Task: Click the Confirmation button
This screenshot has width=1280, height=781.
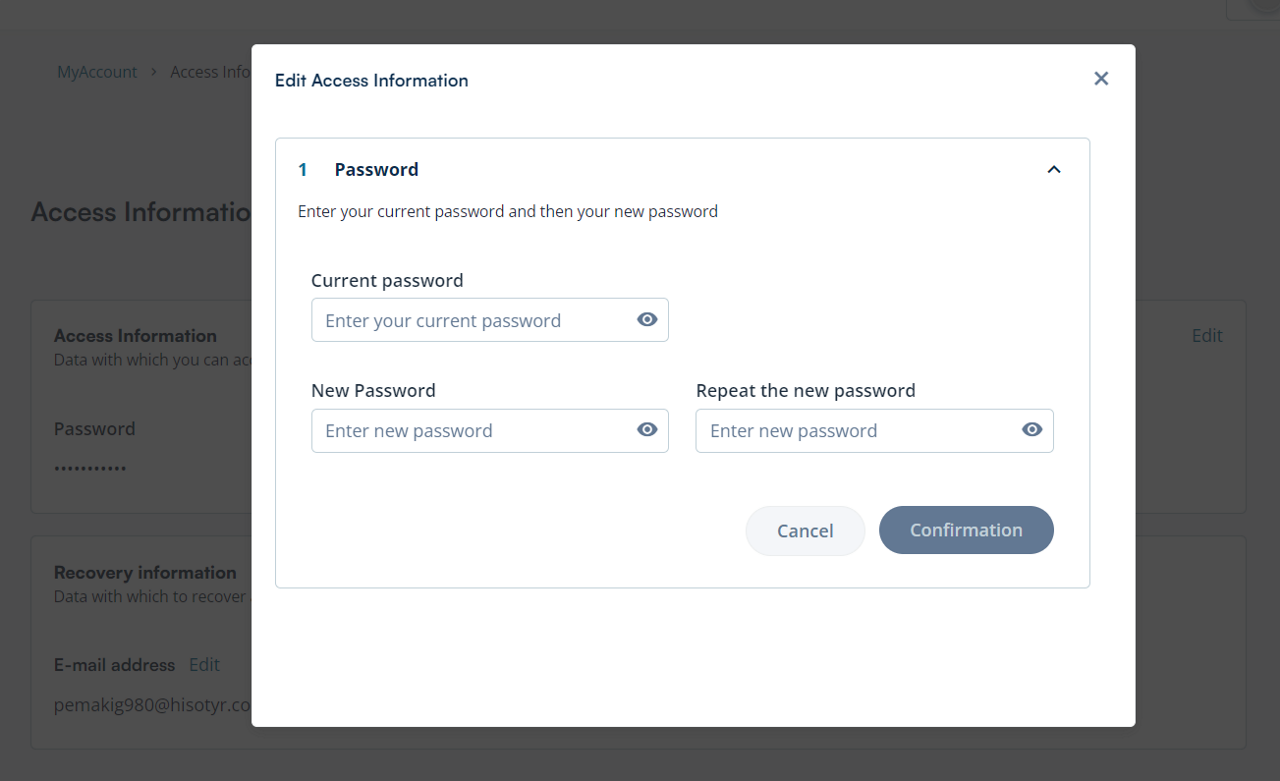Action: (965, 530)
